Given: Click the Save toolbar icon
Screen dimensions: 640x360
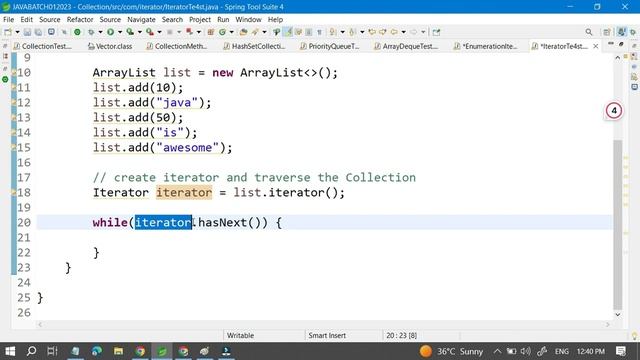Looking at the screenshot, I should point(27,32).
